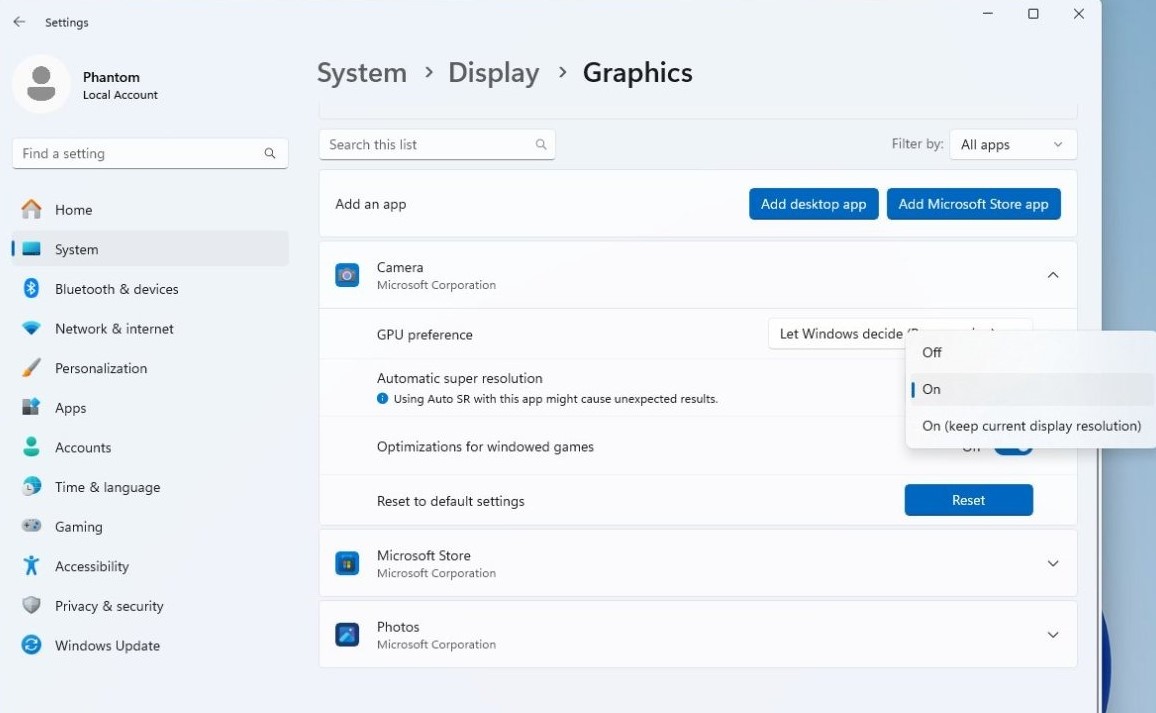Click the Home house icon
The width and height of the screenshot is (1156, 713).
(x=31, y=209)
